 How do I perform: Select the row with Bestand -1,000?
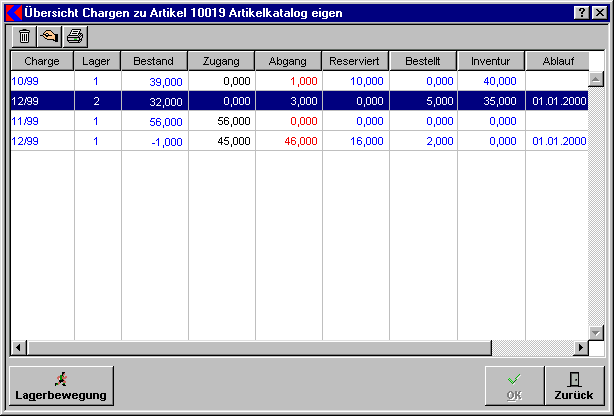pyautogui.click(x=154, y=141)
